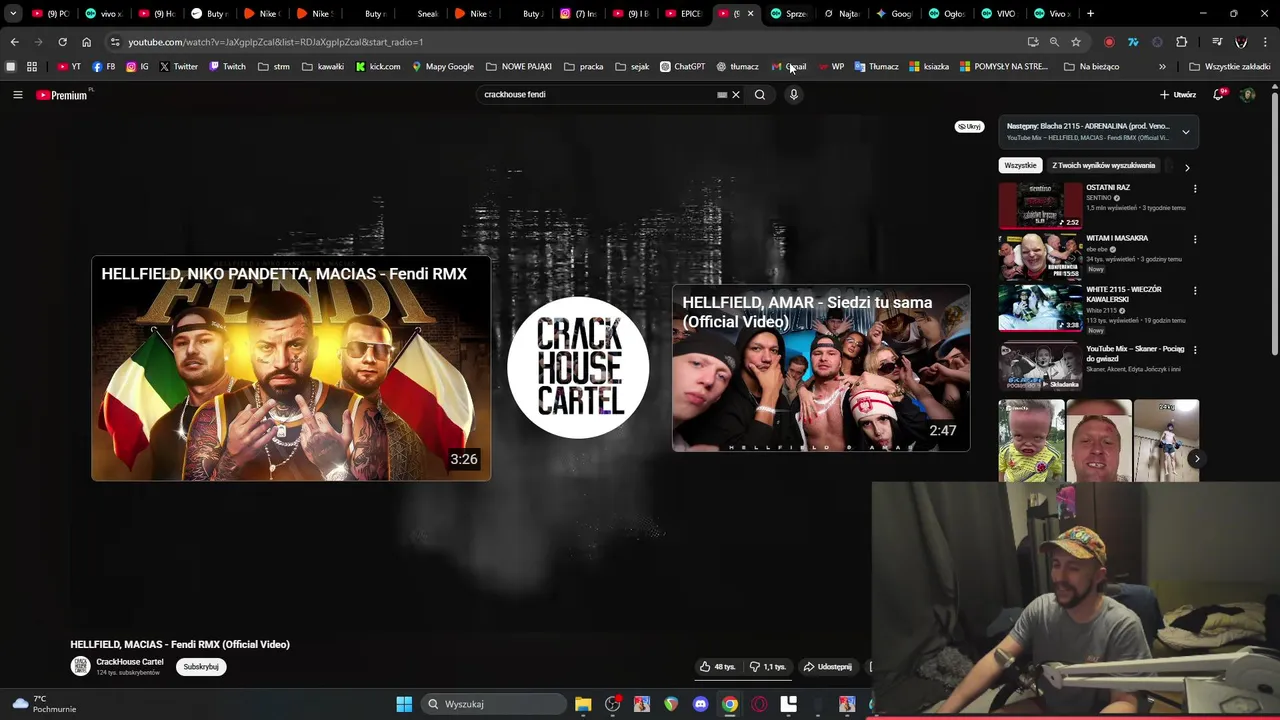
Task: Click the Ukryj hide end-screen toggle
Action: coord(969,127)
